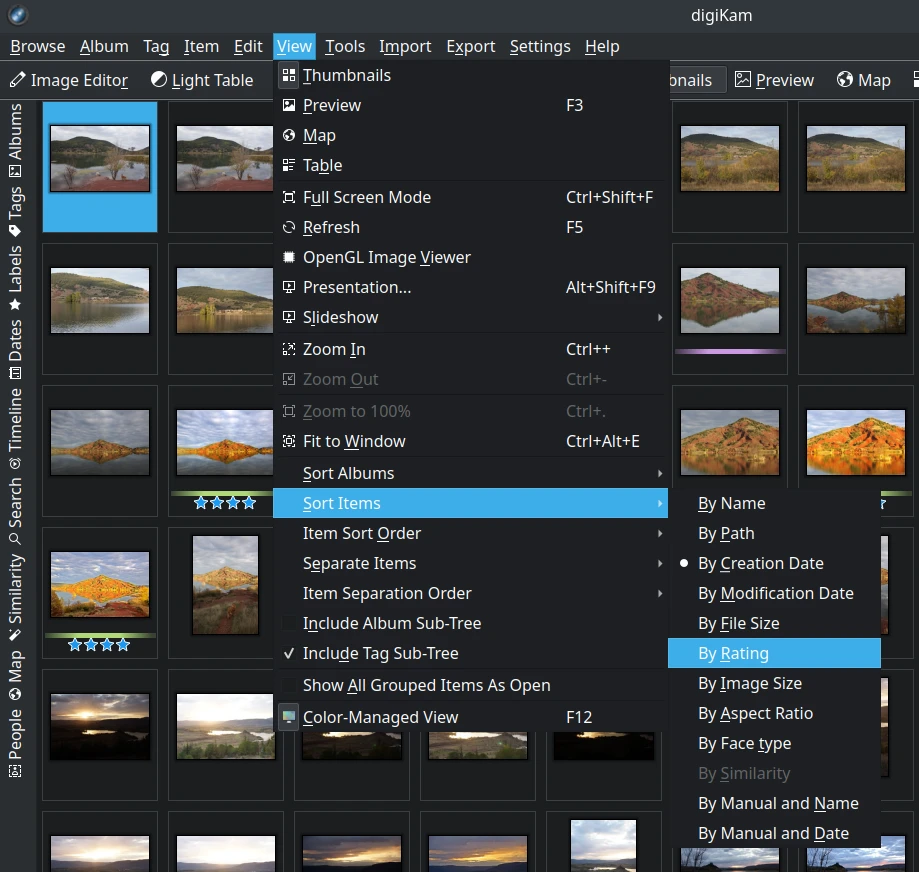Enable Include Album Sub-Tree option

tap(470, 623)
